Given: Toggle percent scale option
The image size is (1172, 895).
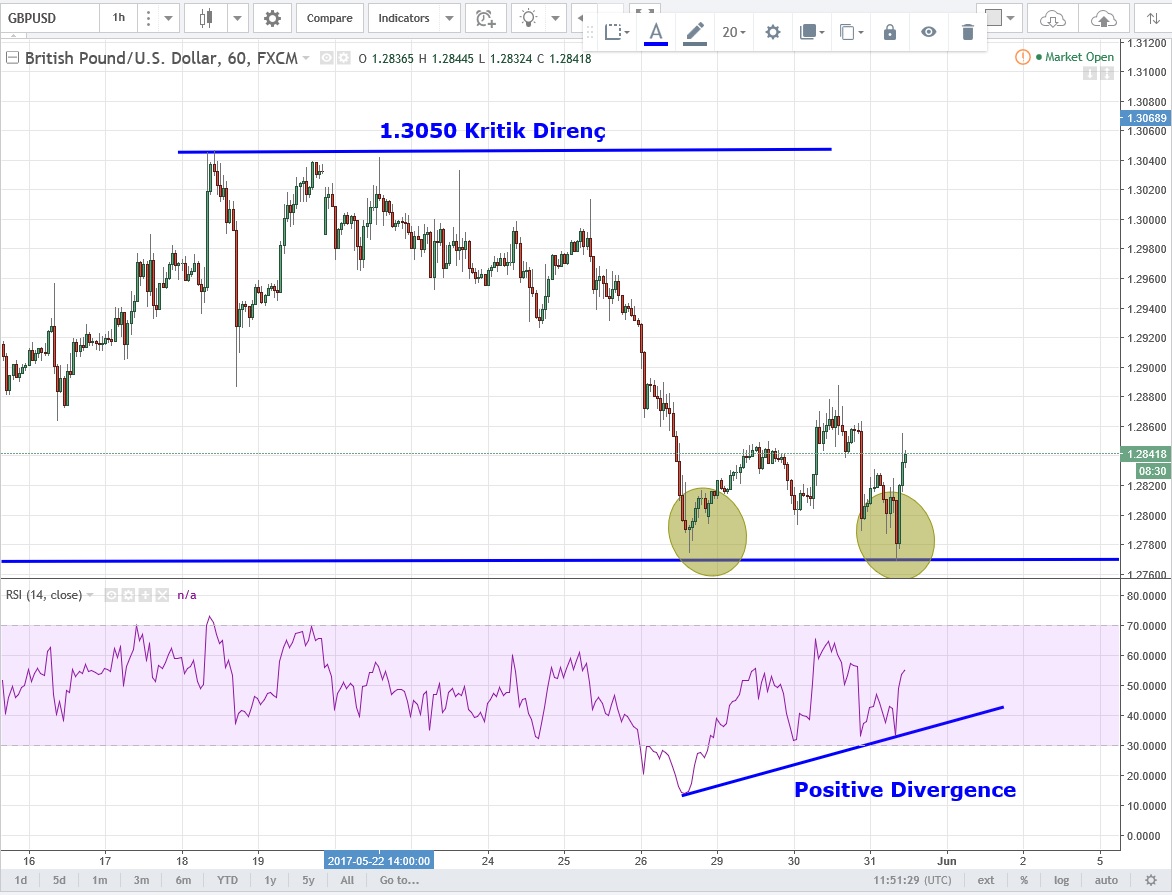Looking at the screenshot, I should point(1023,880).
